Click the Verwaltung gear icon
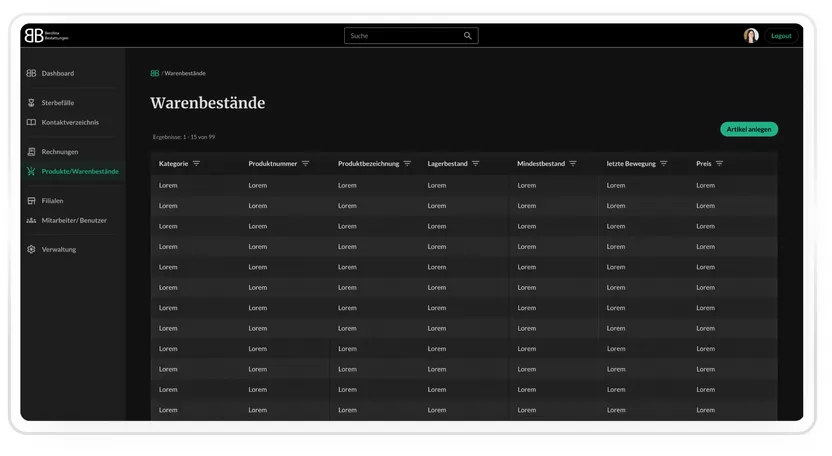The height and width of the screenshot is (456, 832). click(x=31, y=249)
